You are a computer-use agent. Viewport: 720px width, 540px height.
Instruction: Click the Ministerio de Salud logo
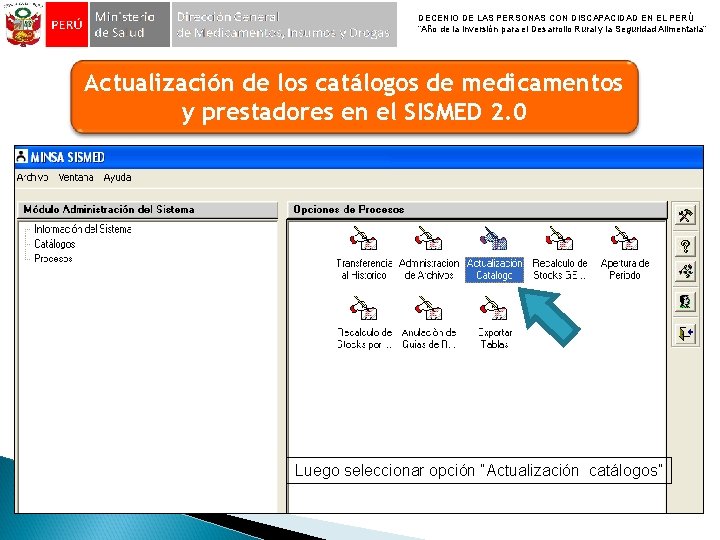click(x=130, y=24)
